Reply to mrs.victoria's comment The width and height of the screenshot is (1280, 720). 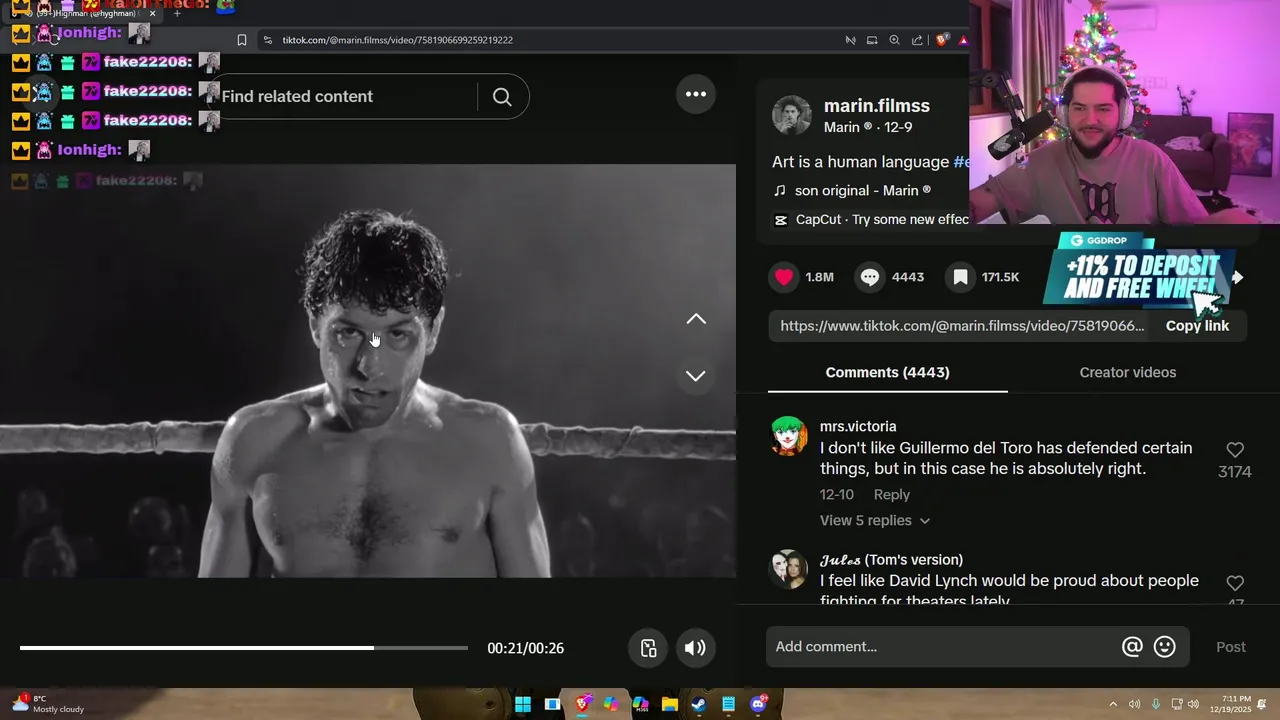pyautogui.click(x=891, y=495)
